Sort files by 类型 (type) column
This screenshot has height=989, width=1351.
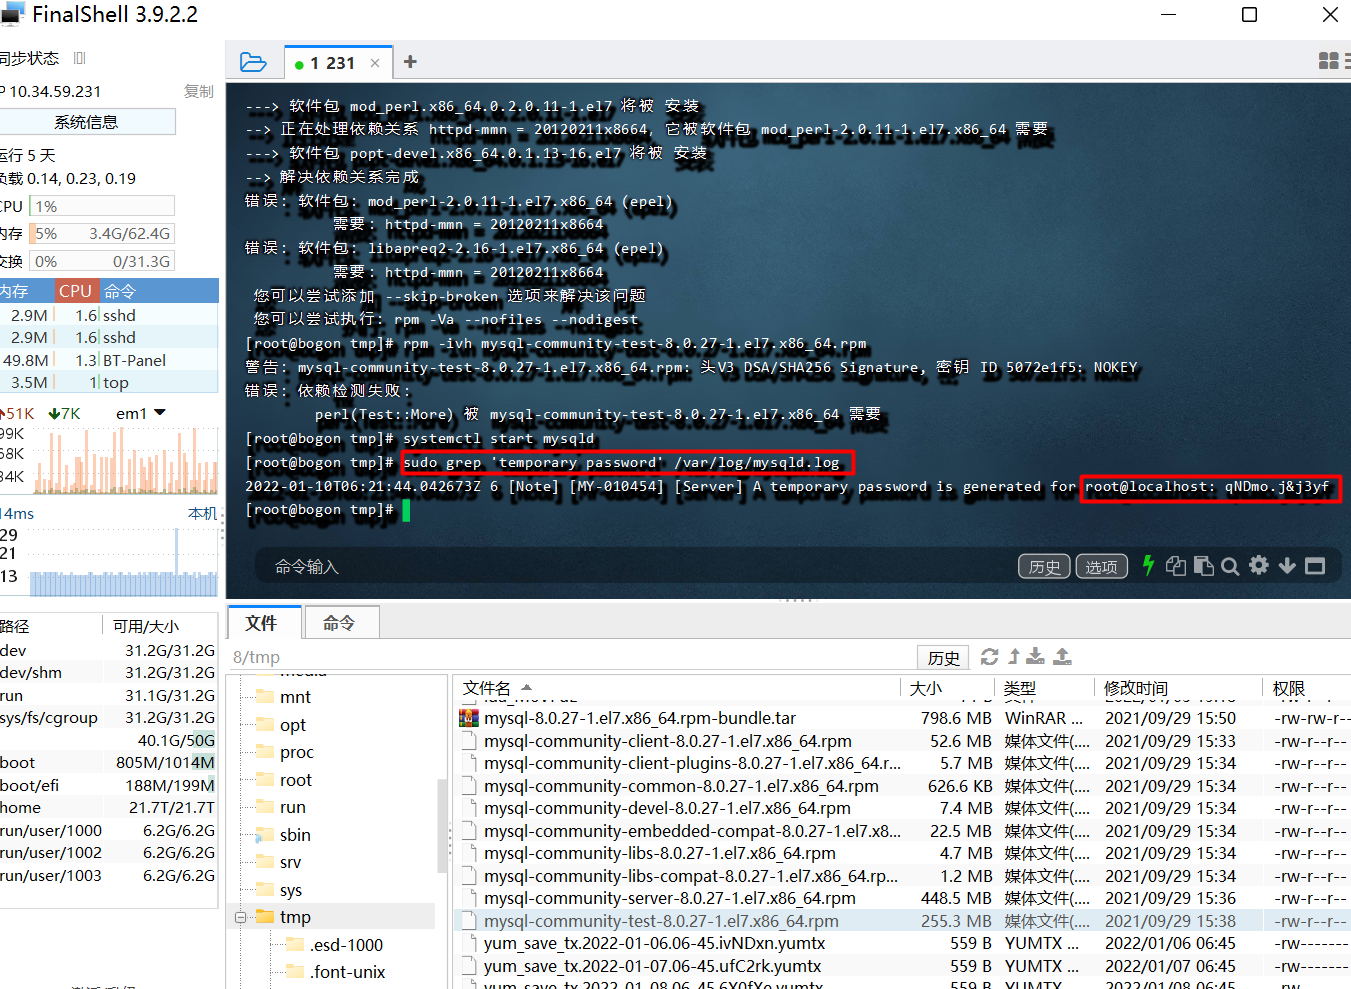pos(1044,688)
